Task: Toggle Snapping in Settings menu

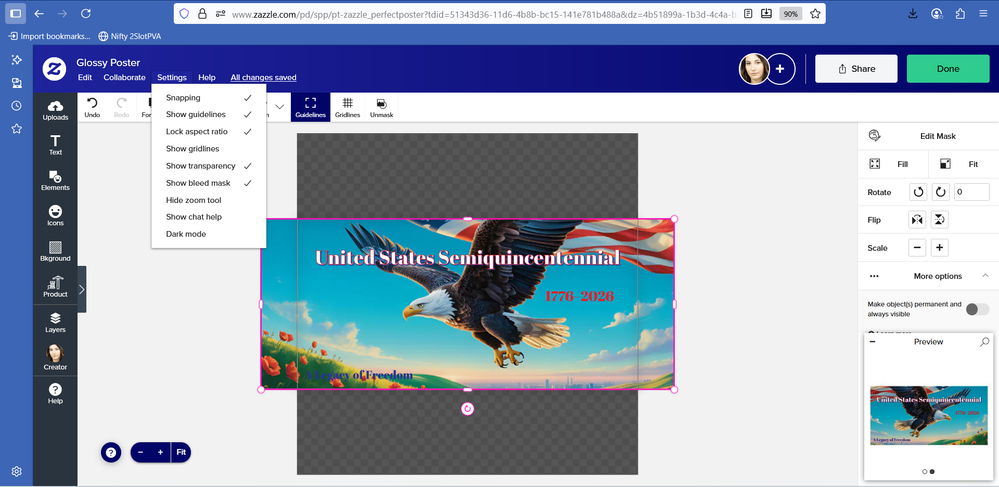Action: [184, 98]
